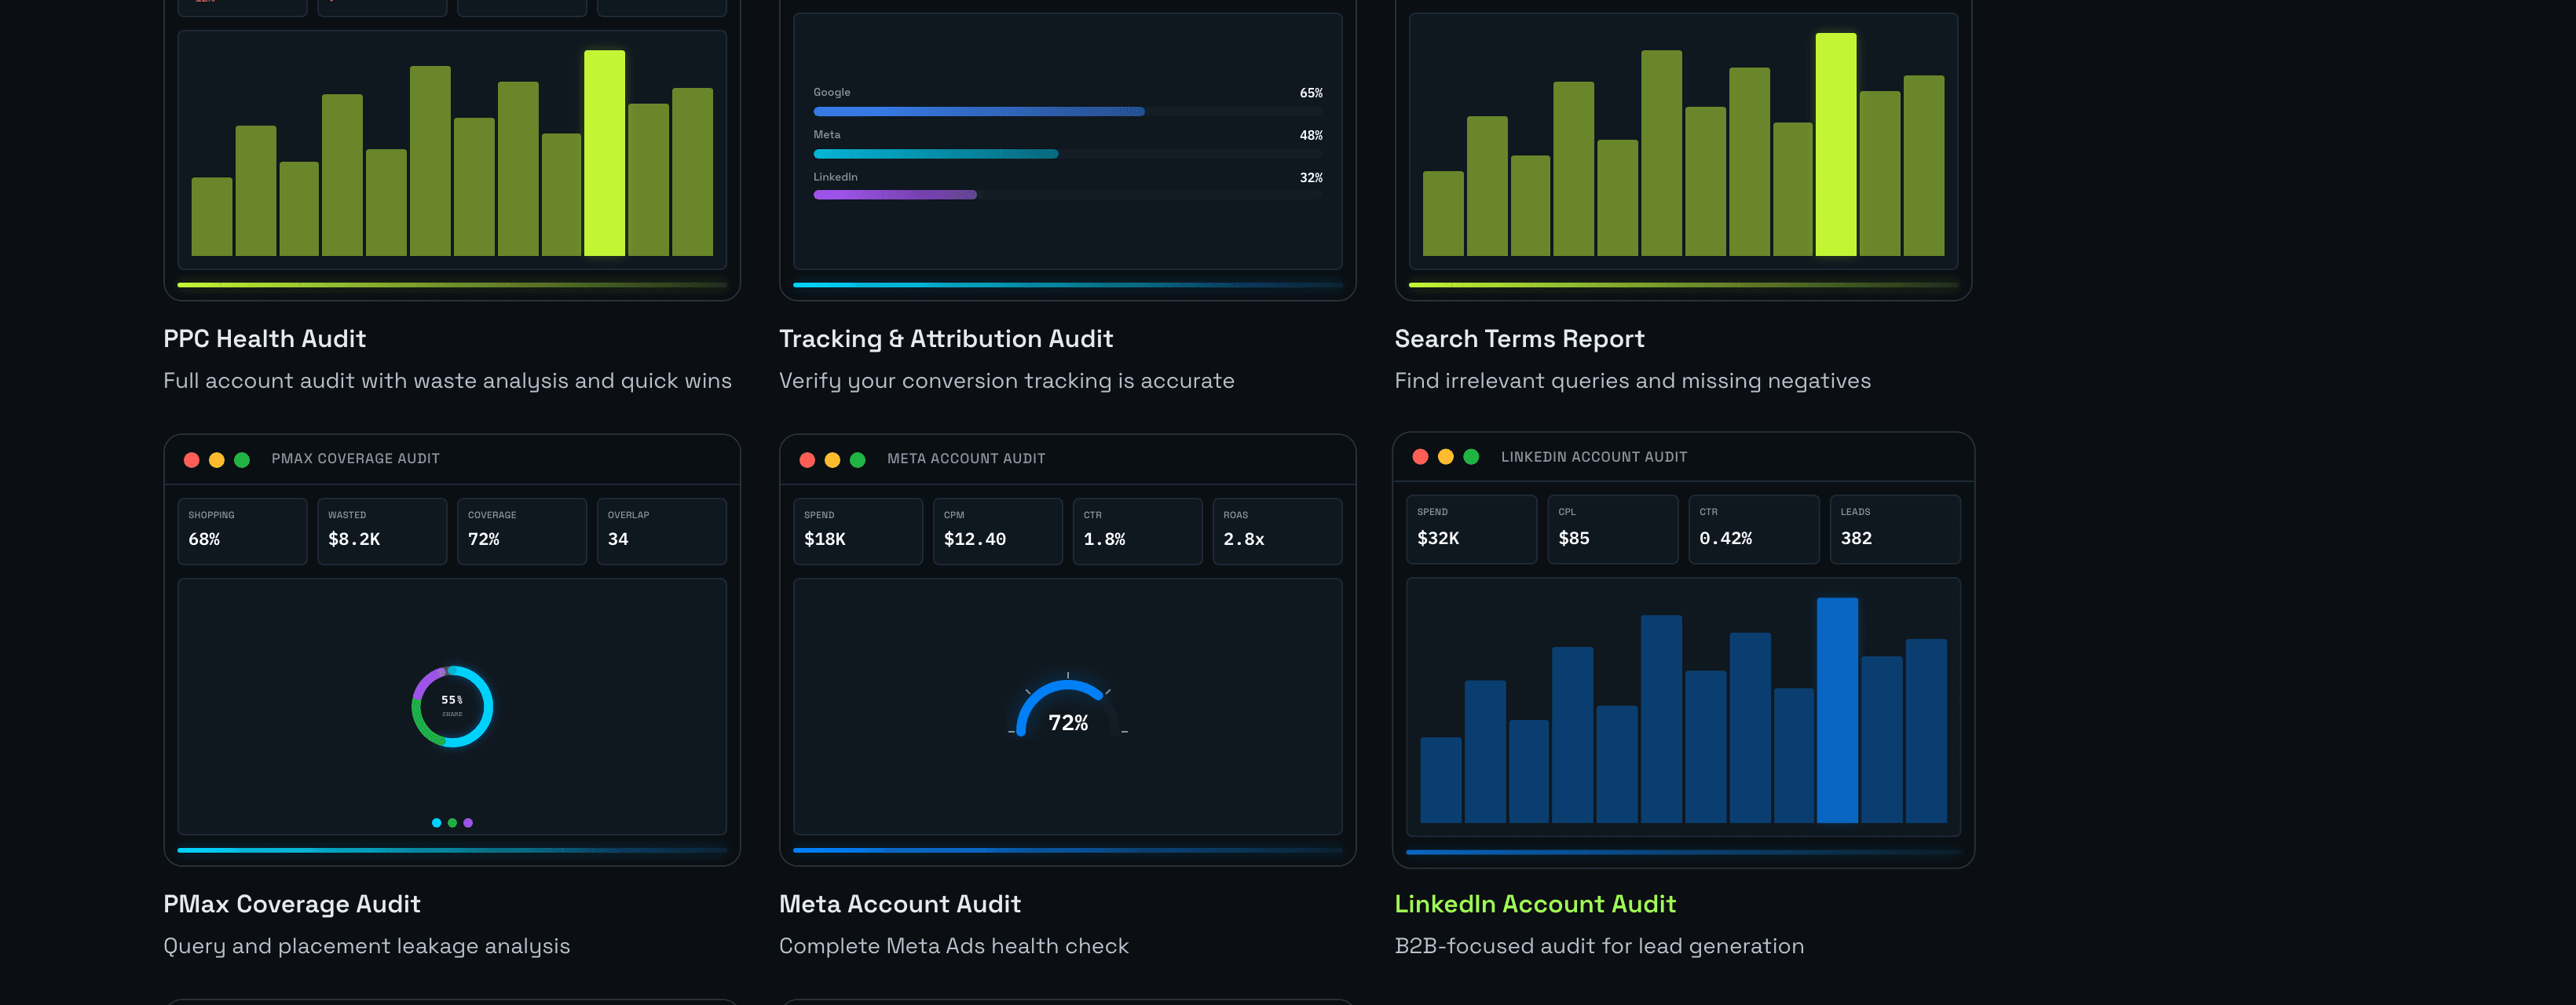This screenshot has width=2576, height=1005.
Task: Open the LinkedIn Account Audit link
Action: (1535, 904)
